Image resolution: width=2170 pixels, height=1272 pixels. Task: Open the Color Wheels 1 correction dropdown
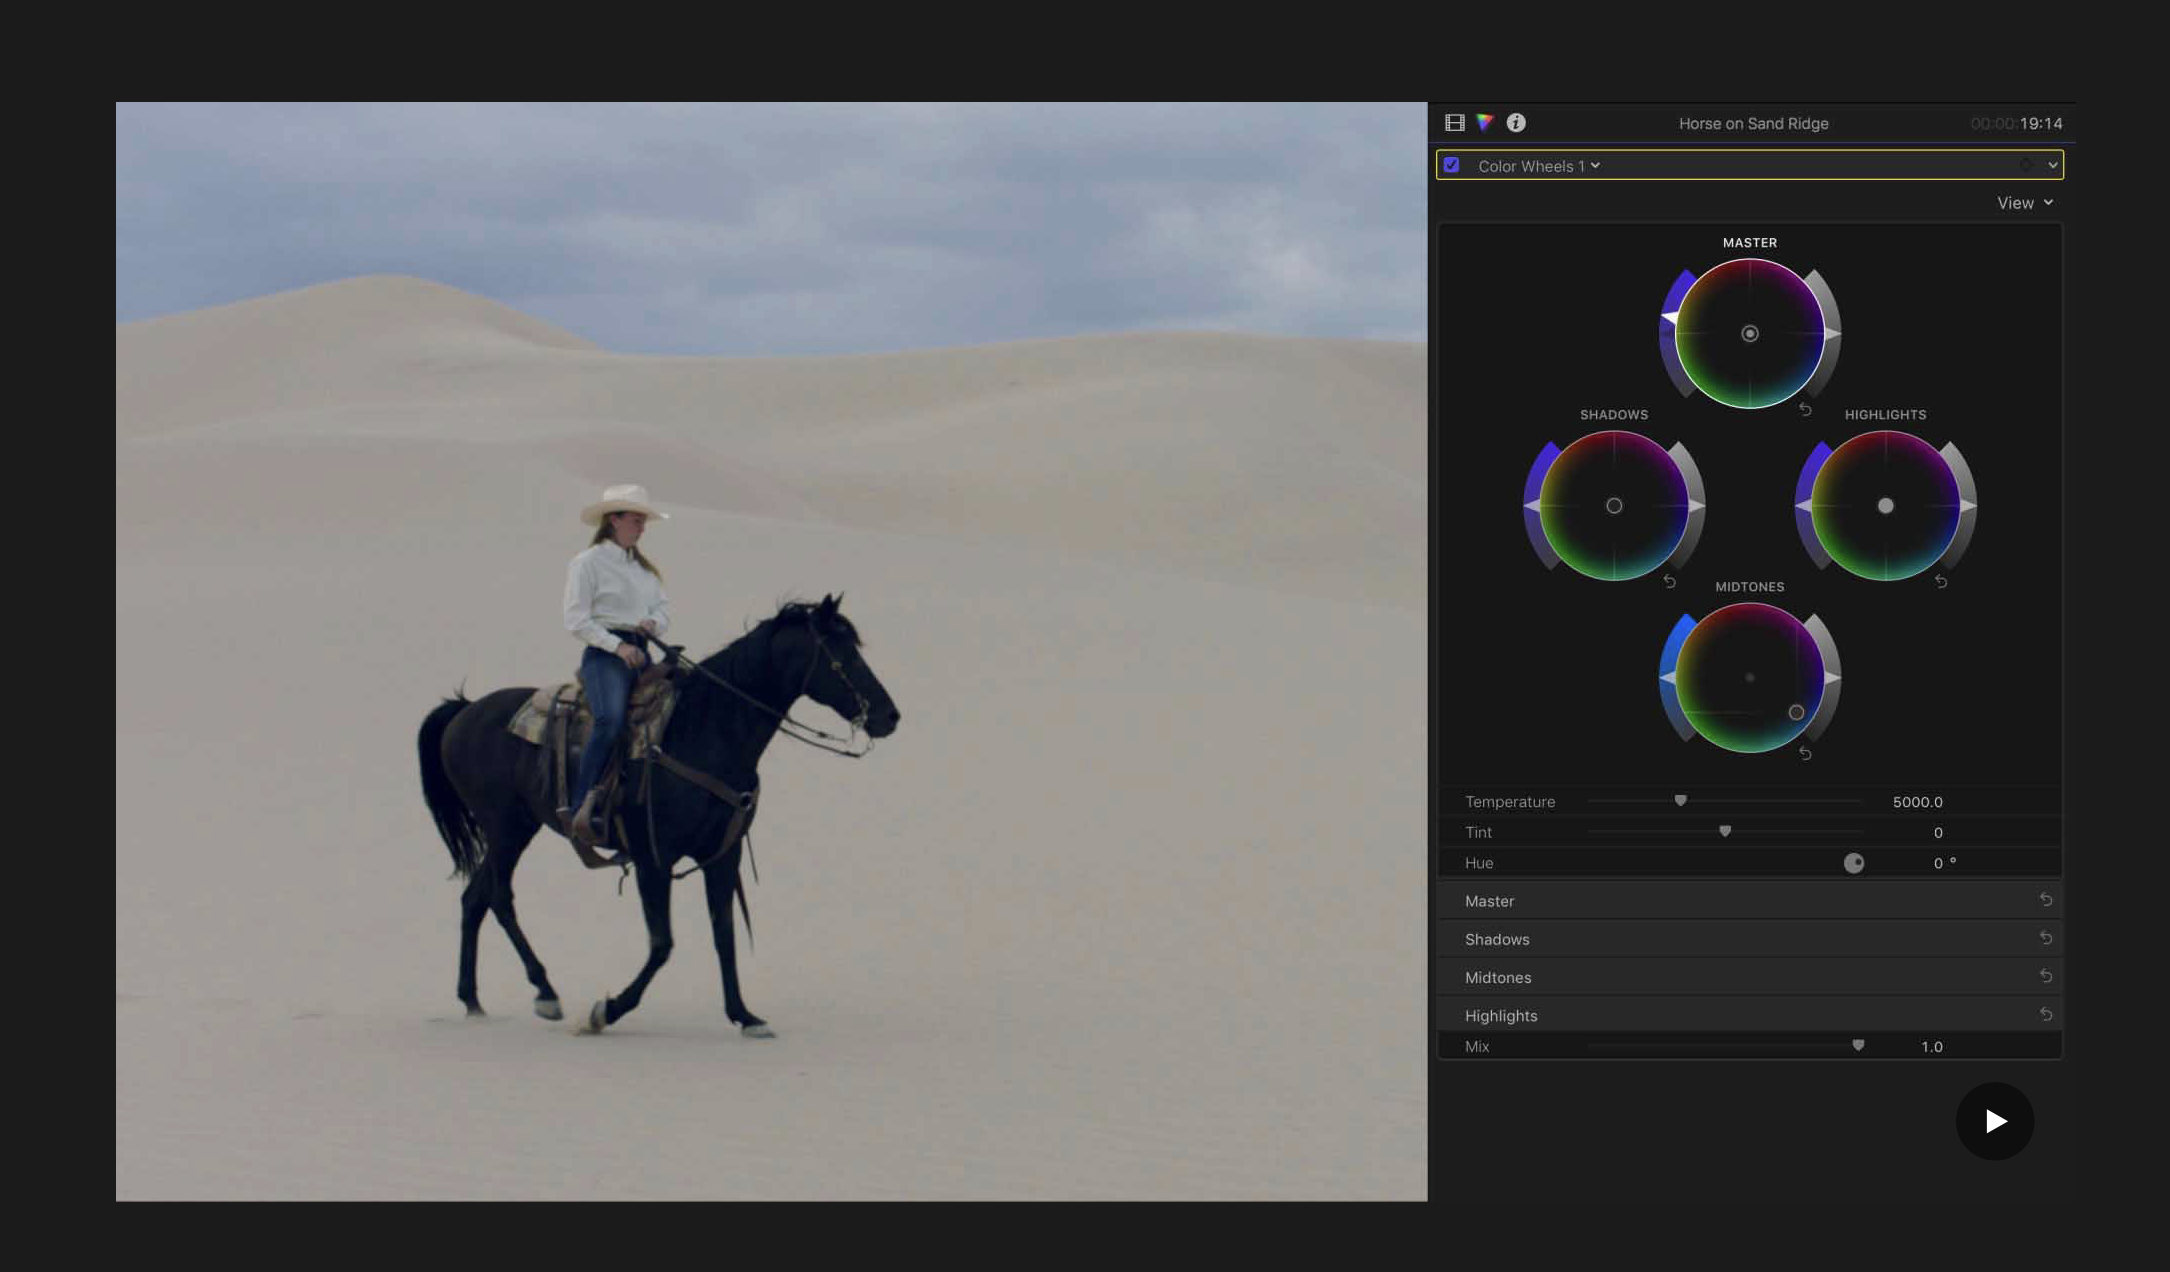tap(1539, 166)
